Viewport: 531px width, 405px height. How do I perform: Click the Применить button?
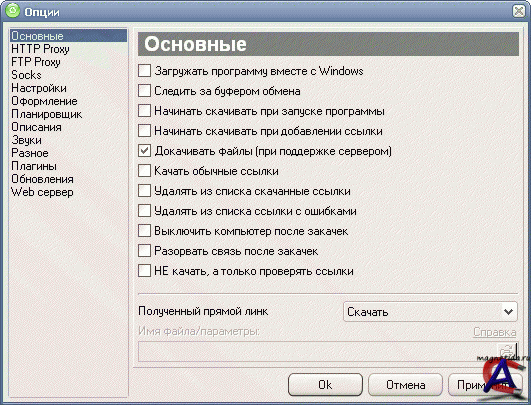tap(485, 385)
